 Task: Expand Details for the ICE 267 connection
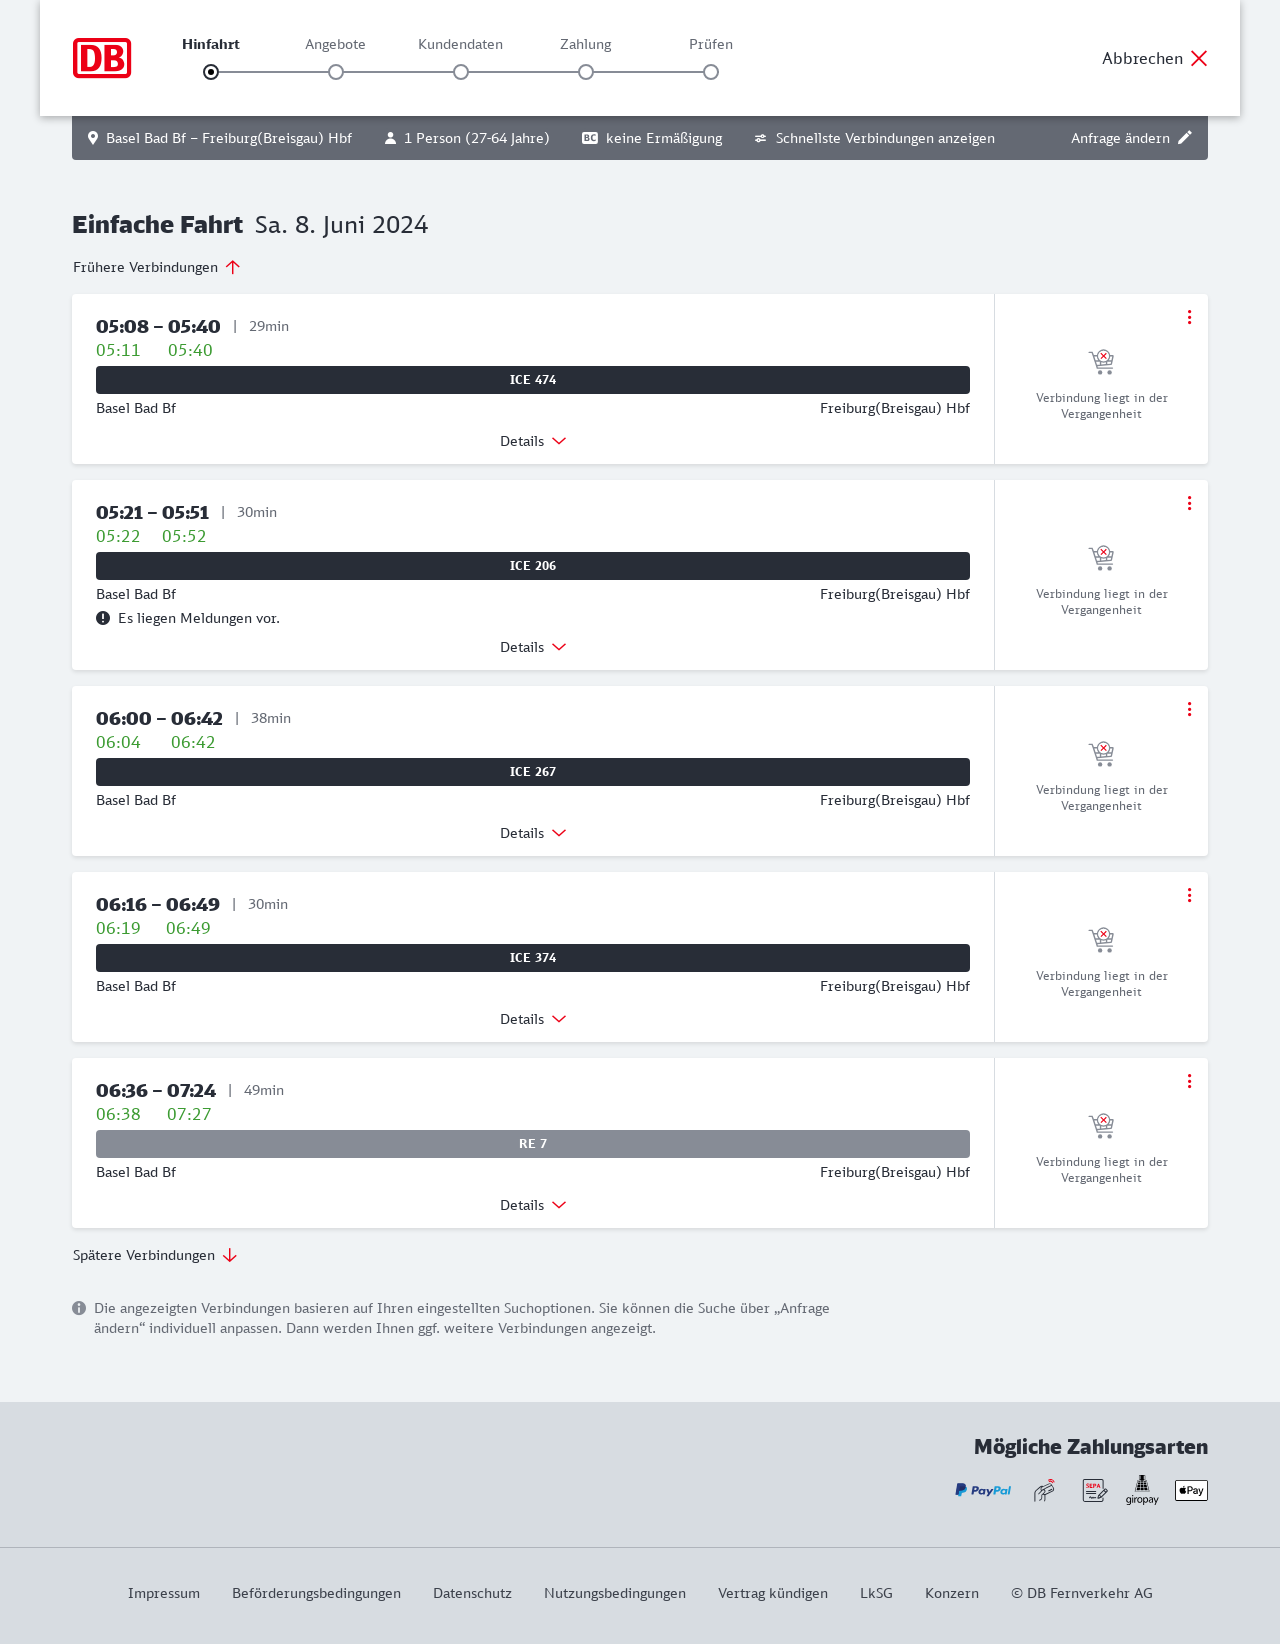coord(533,833)
